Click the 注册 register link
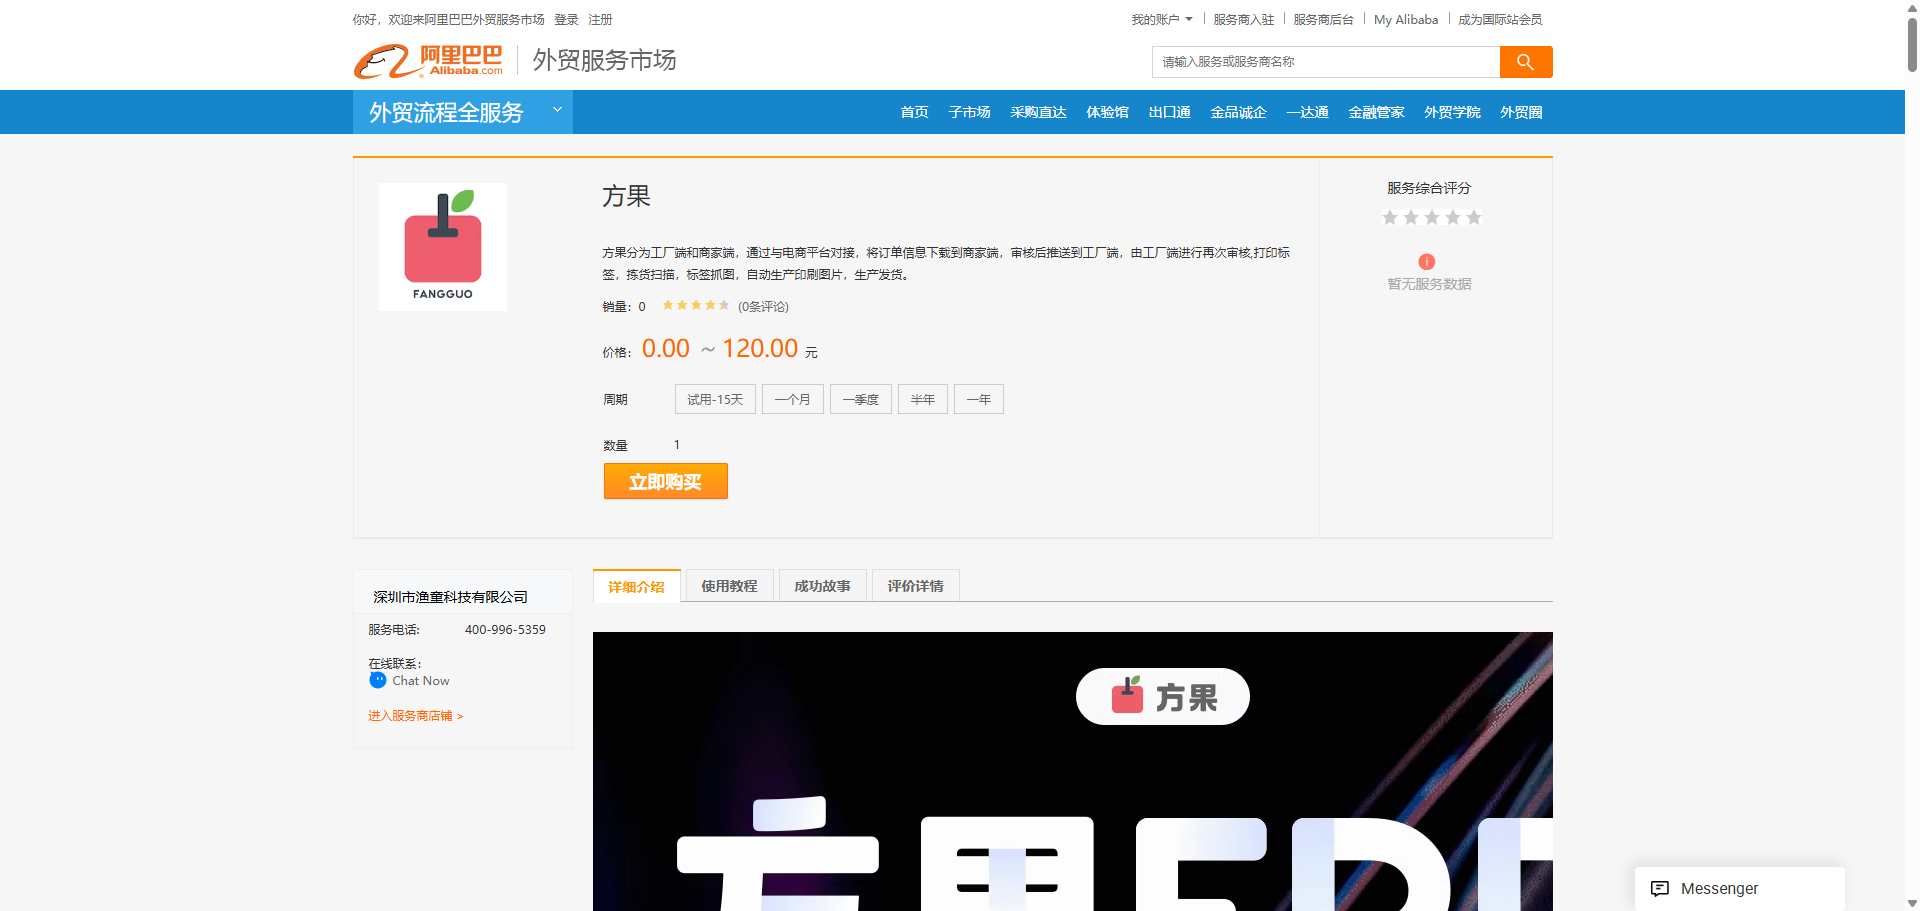Screen dimensions: 1920x911 pos(601,20)
